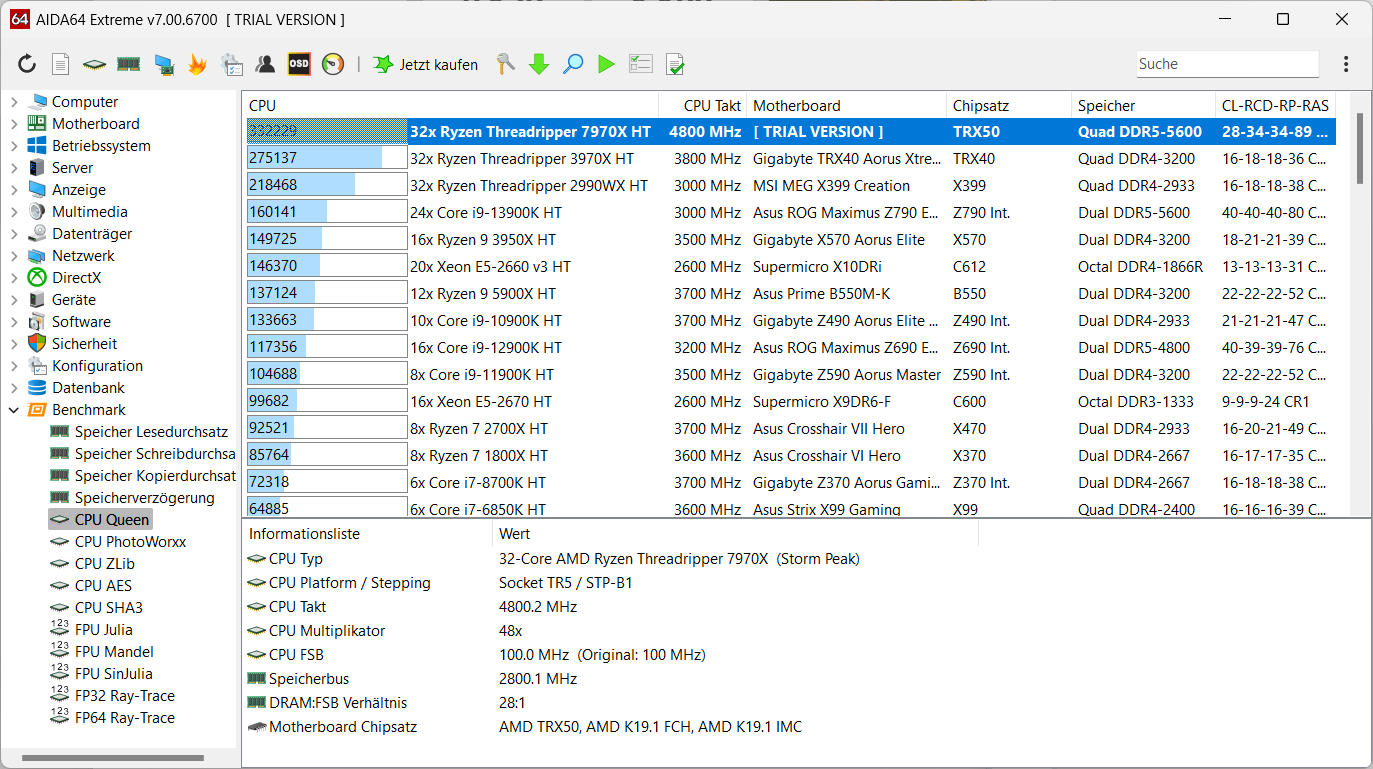Click the RAM module toolbar icon
Viewport: 1373px width, 769px height.
tap(128, 64)
